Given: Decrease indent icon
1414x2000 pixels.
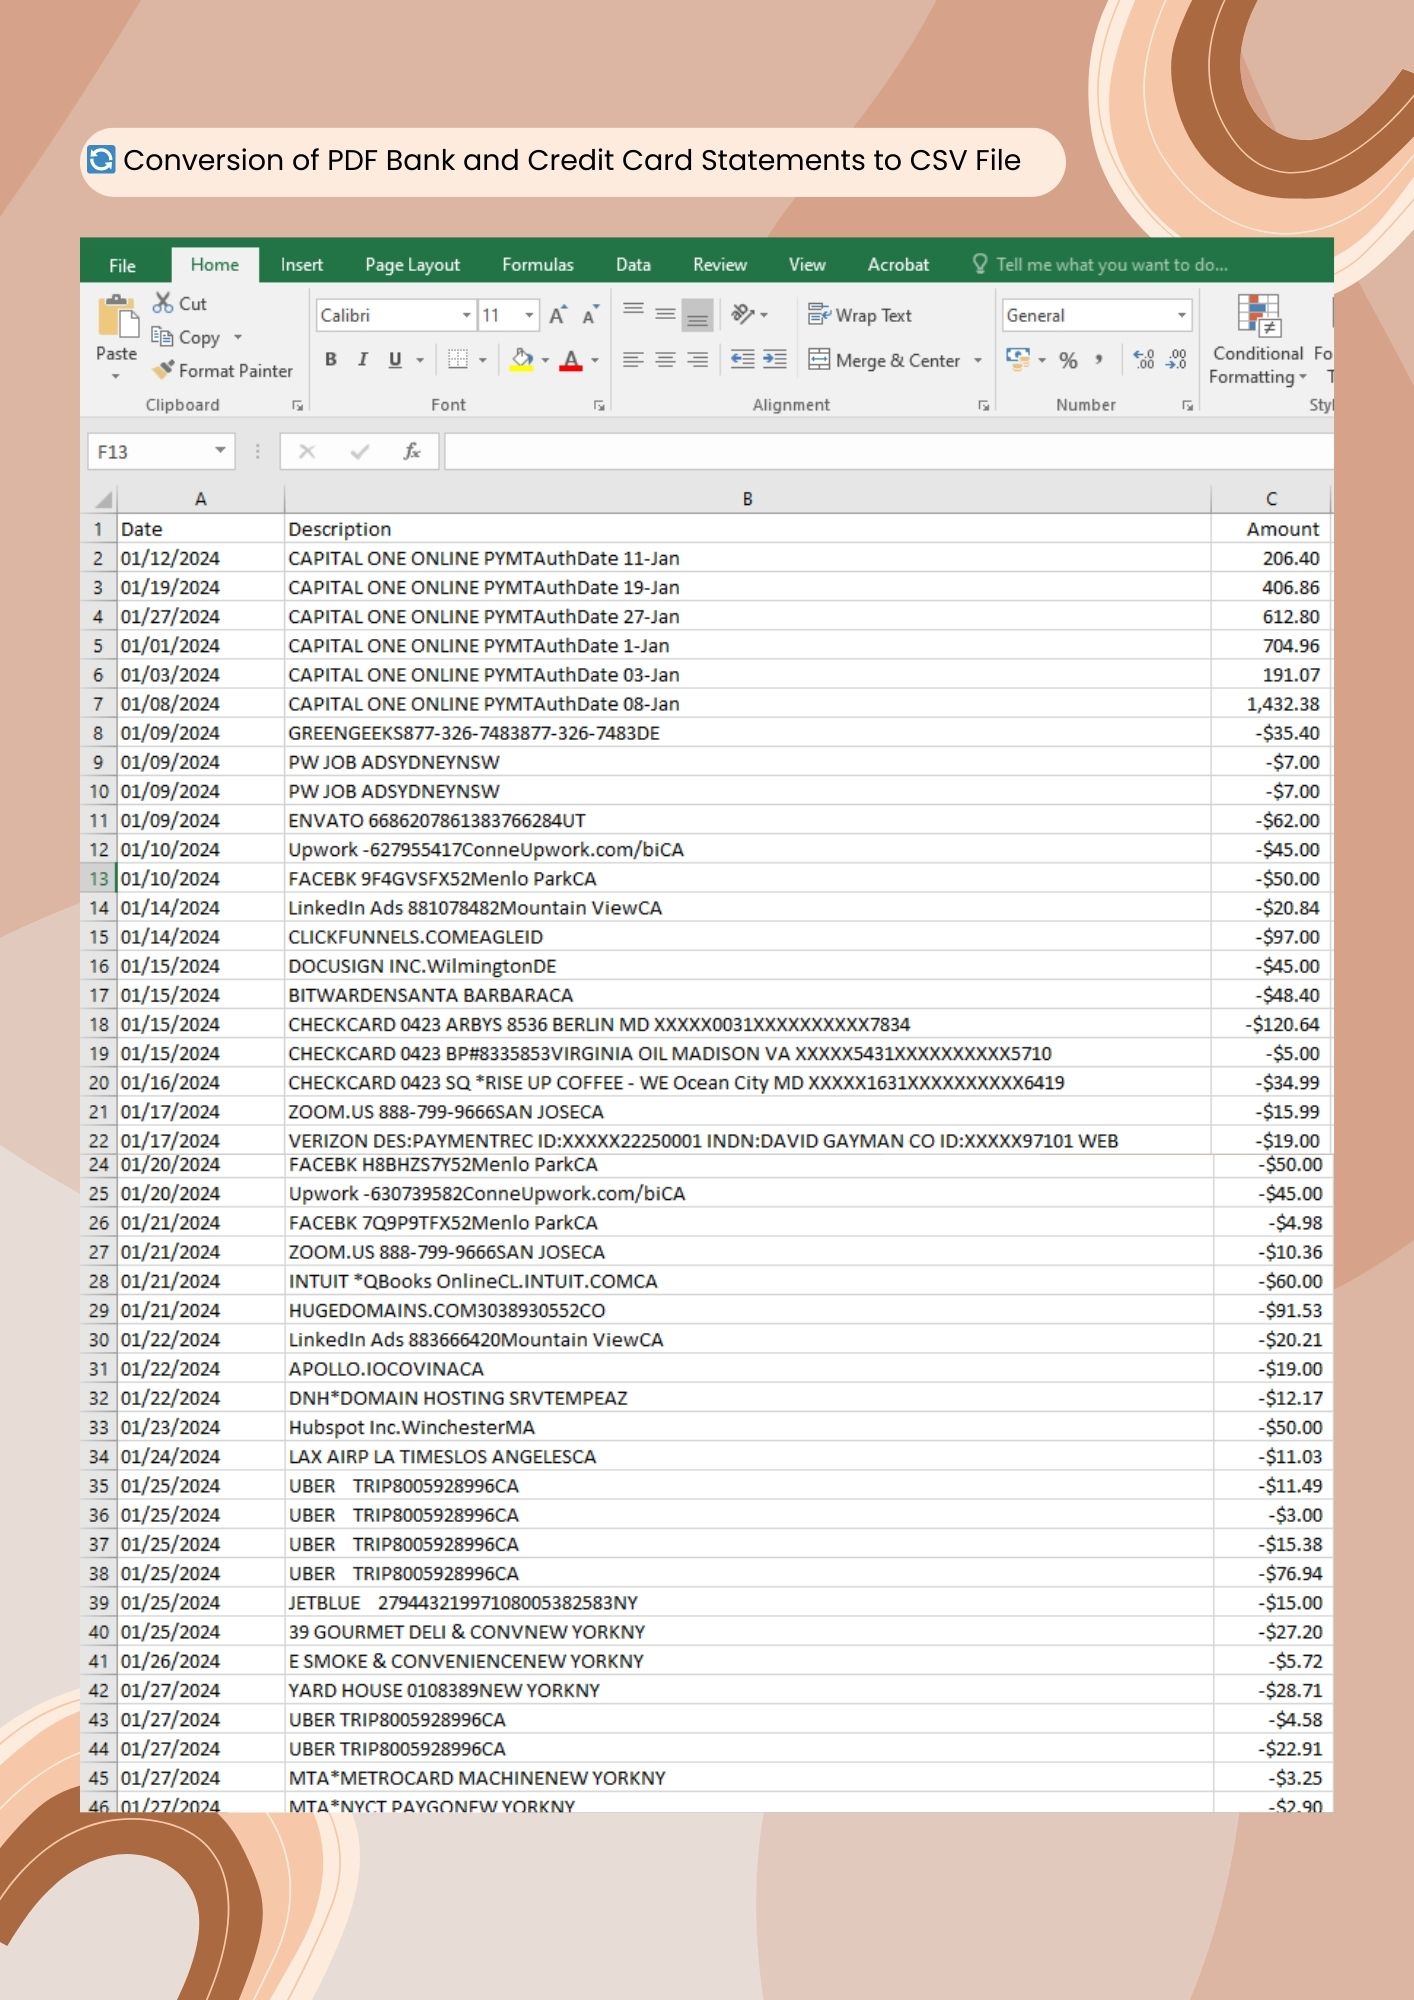Looking at the screenshot, I should tap(742, 360).
